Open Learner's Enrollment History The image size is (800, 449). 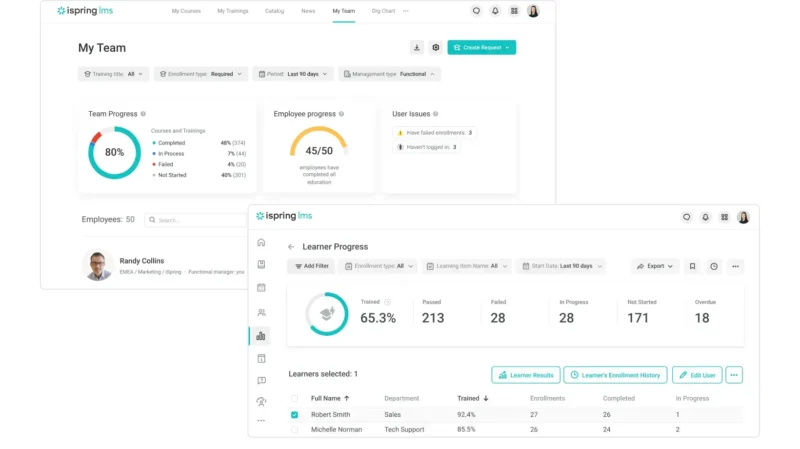coord(615,375)
